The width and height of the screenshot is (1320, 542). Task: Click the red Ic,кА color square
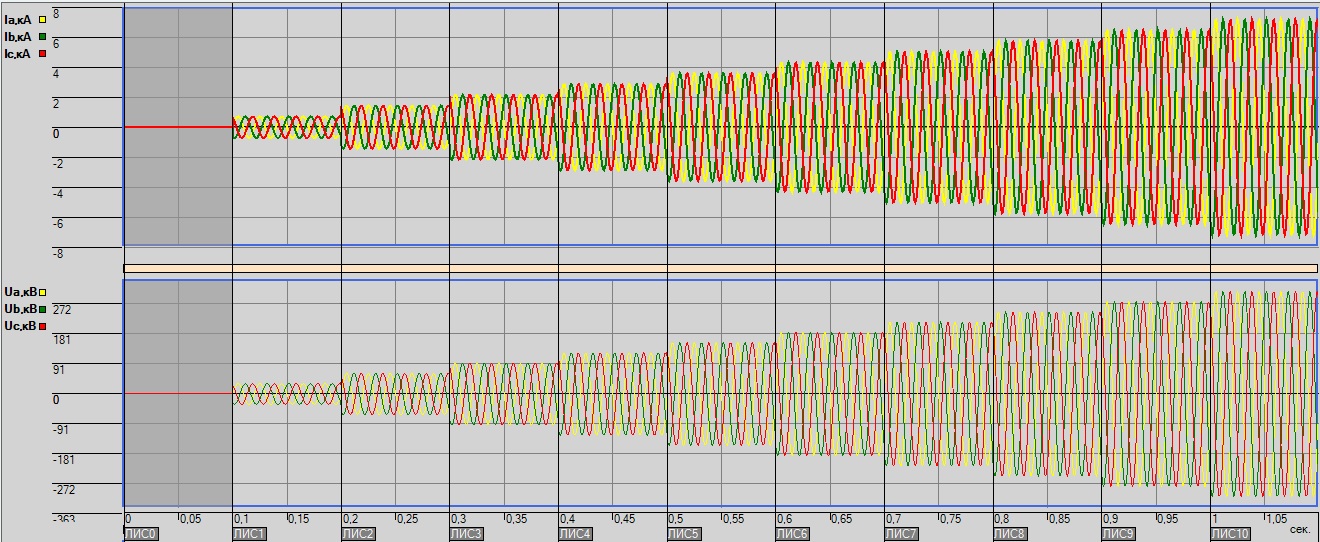click(x=42, y=53)
